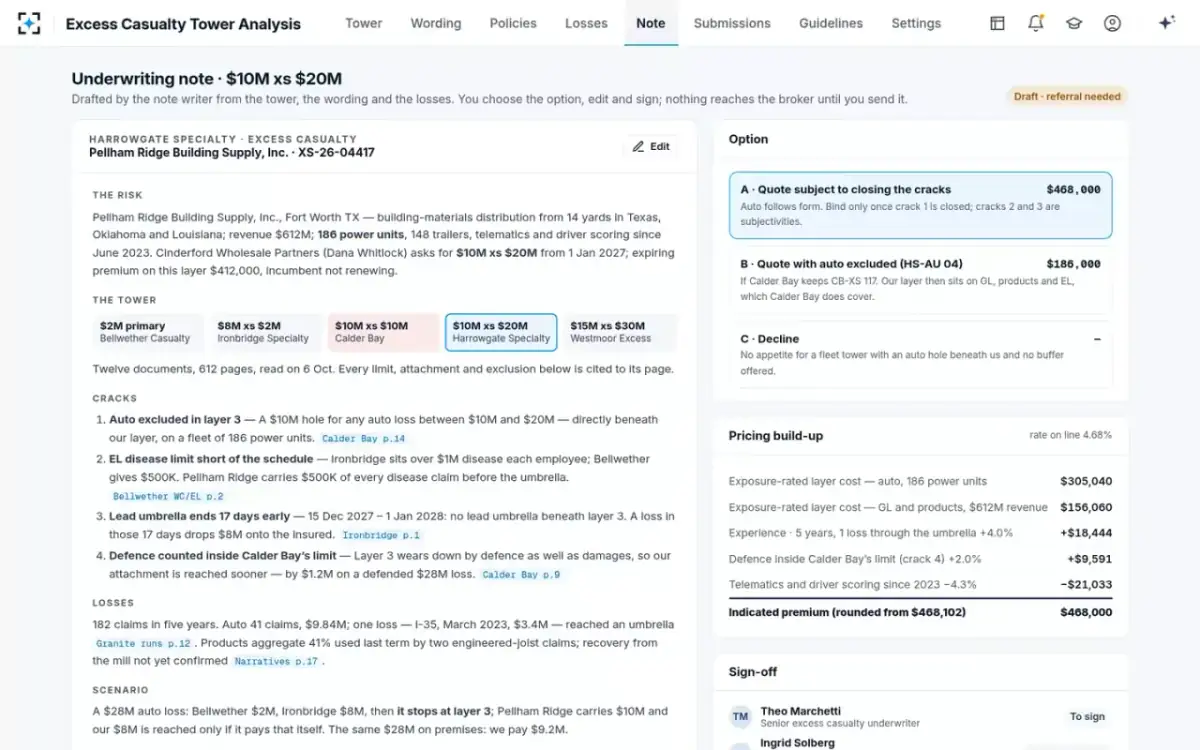Launch the sparkle AI assistant icon

(x=1166, y=23)
